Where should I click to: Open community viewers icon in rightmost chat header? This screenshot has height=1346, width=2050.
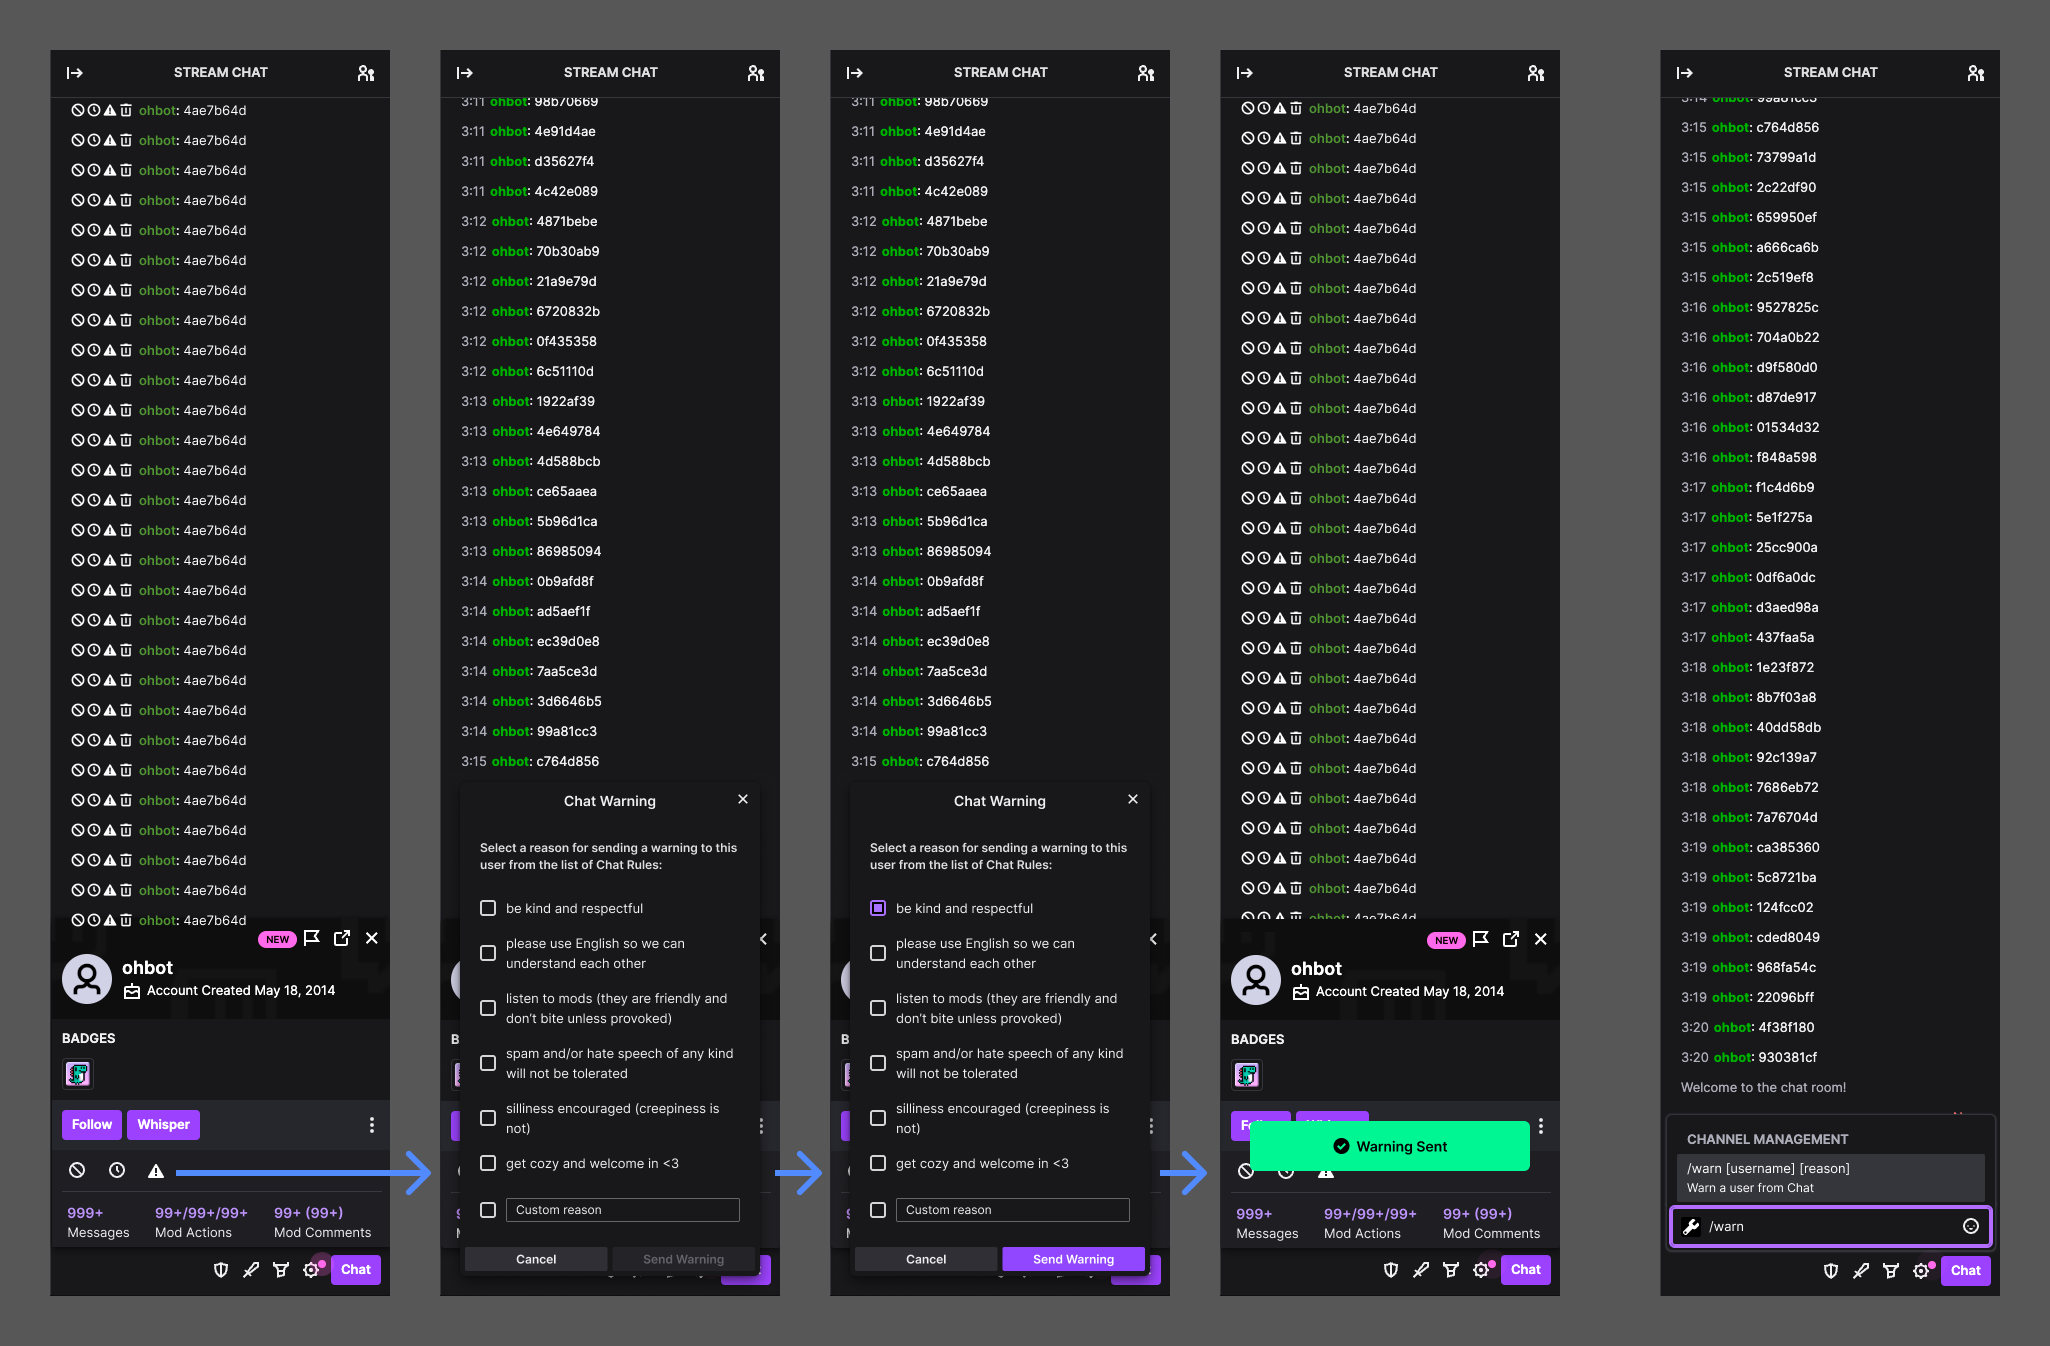pos(1975,73)
